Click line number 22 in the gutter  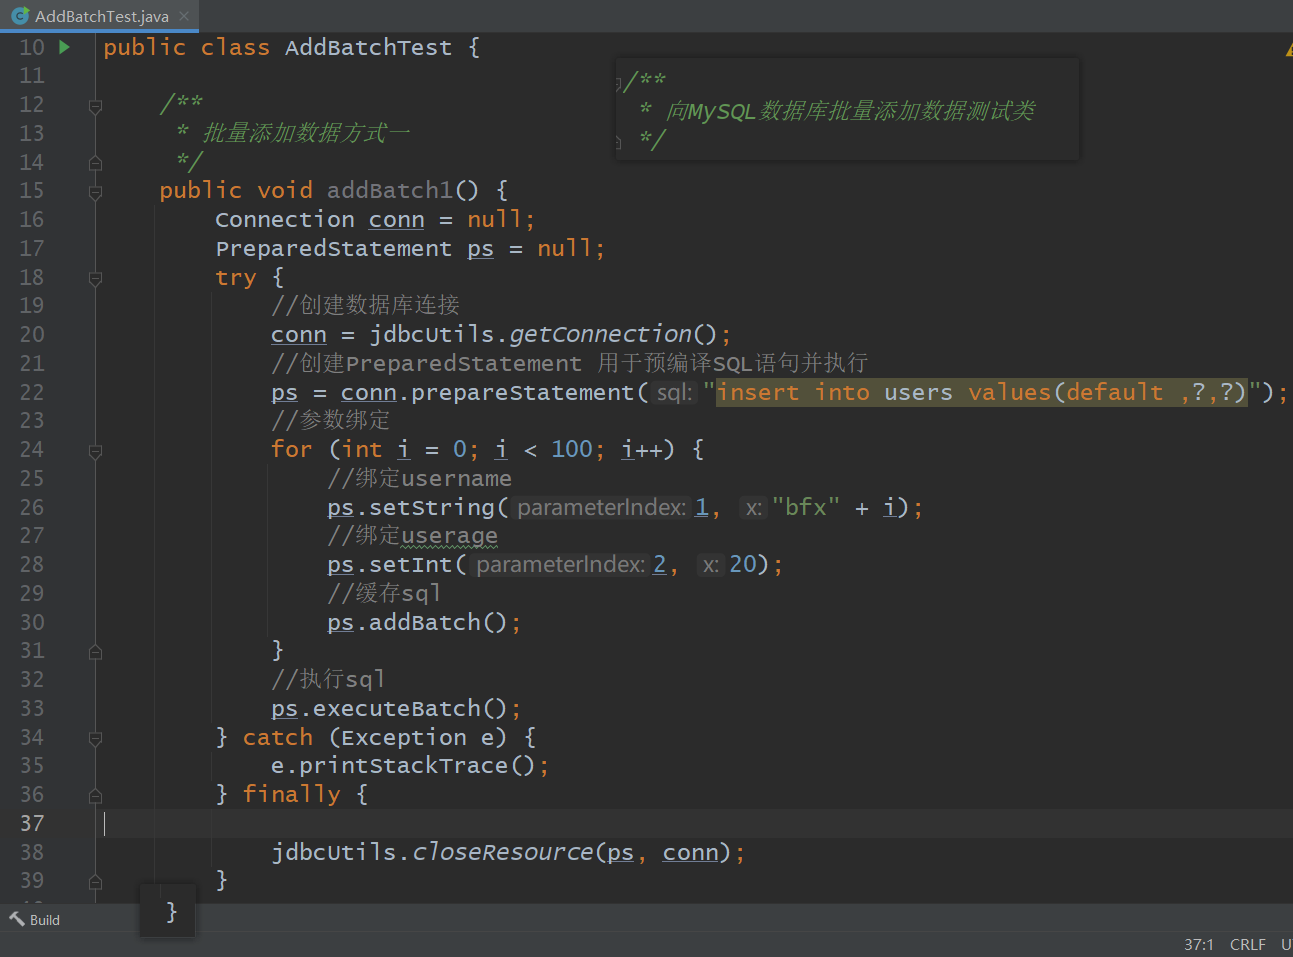(x=32, y=393)
